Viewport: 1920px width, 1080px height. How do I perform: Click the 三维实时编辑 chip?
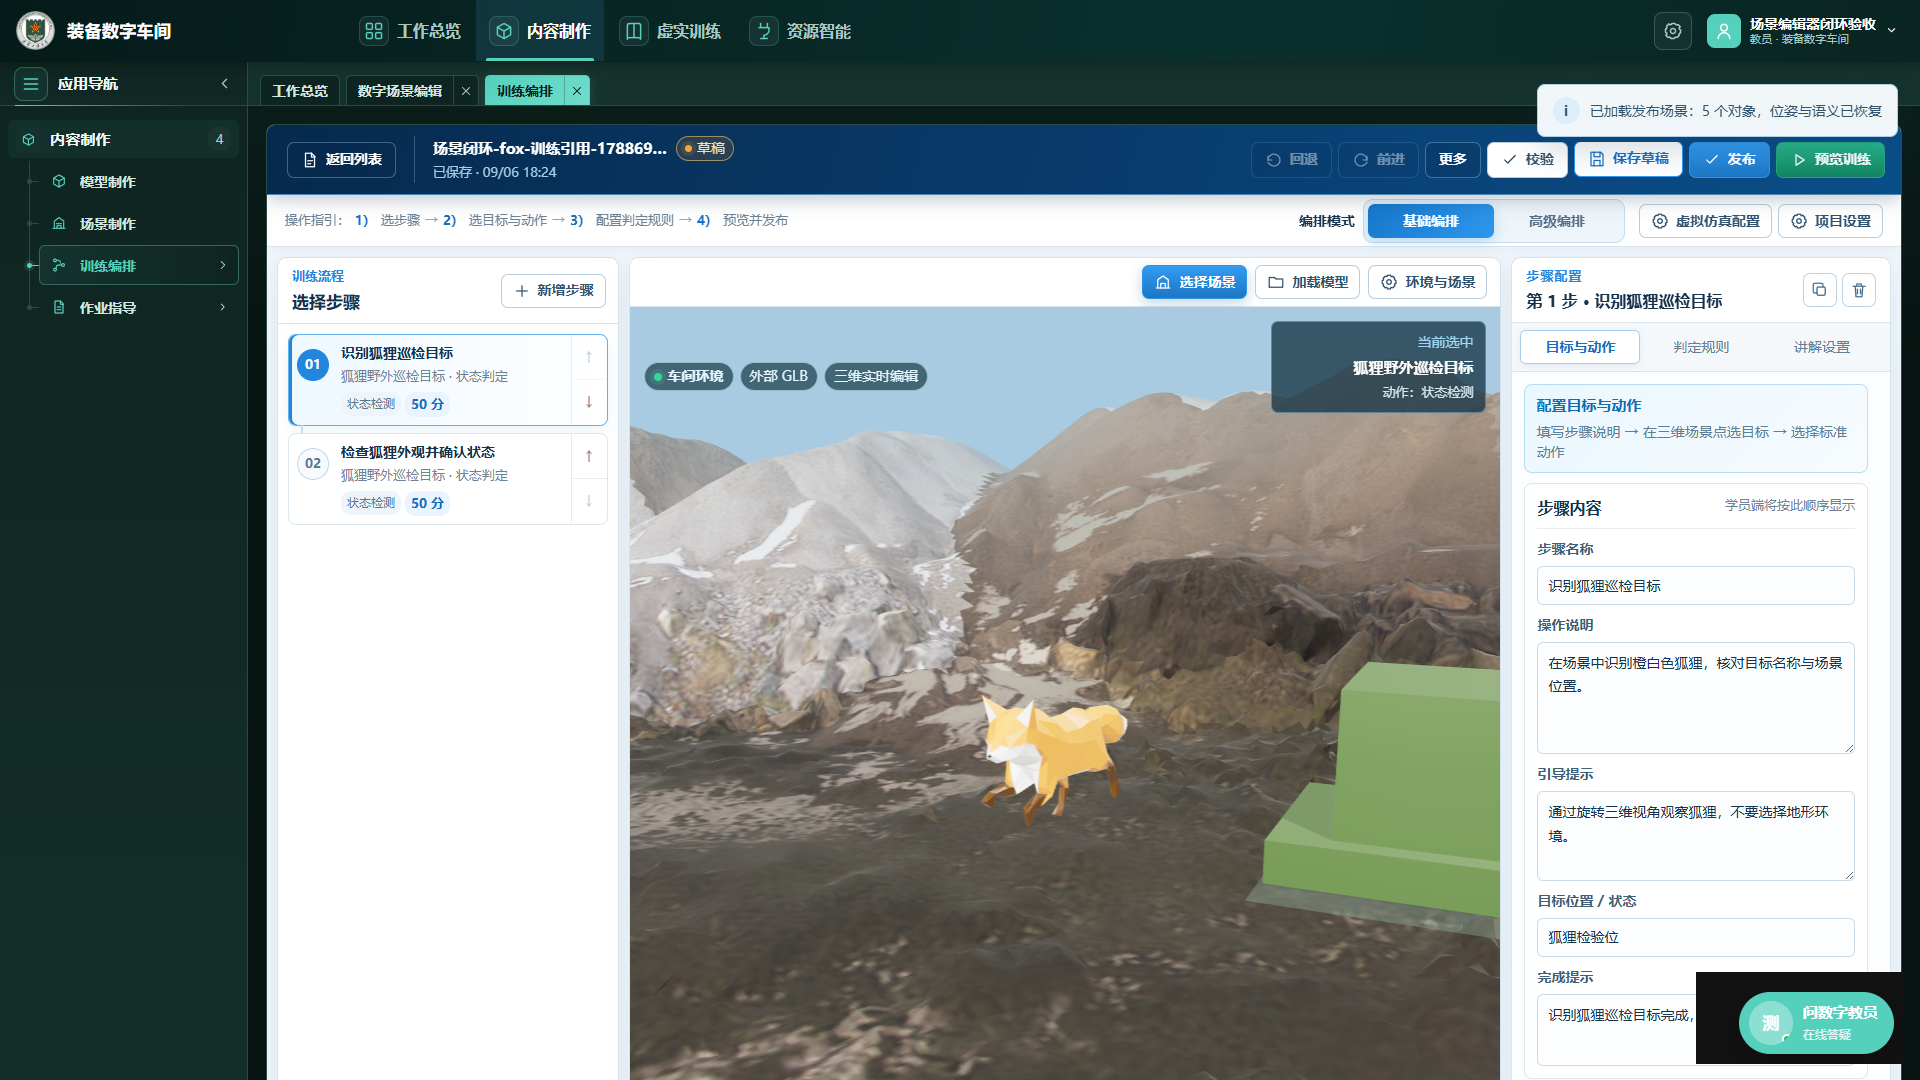[876, 376]
